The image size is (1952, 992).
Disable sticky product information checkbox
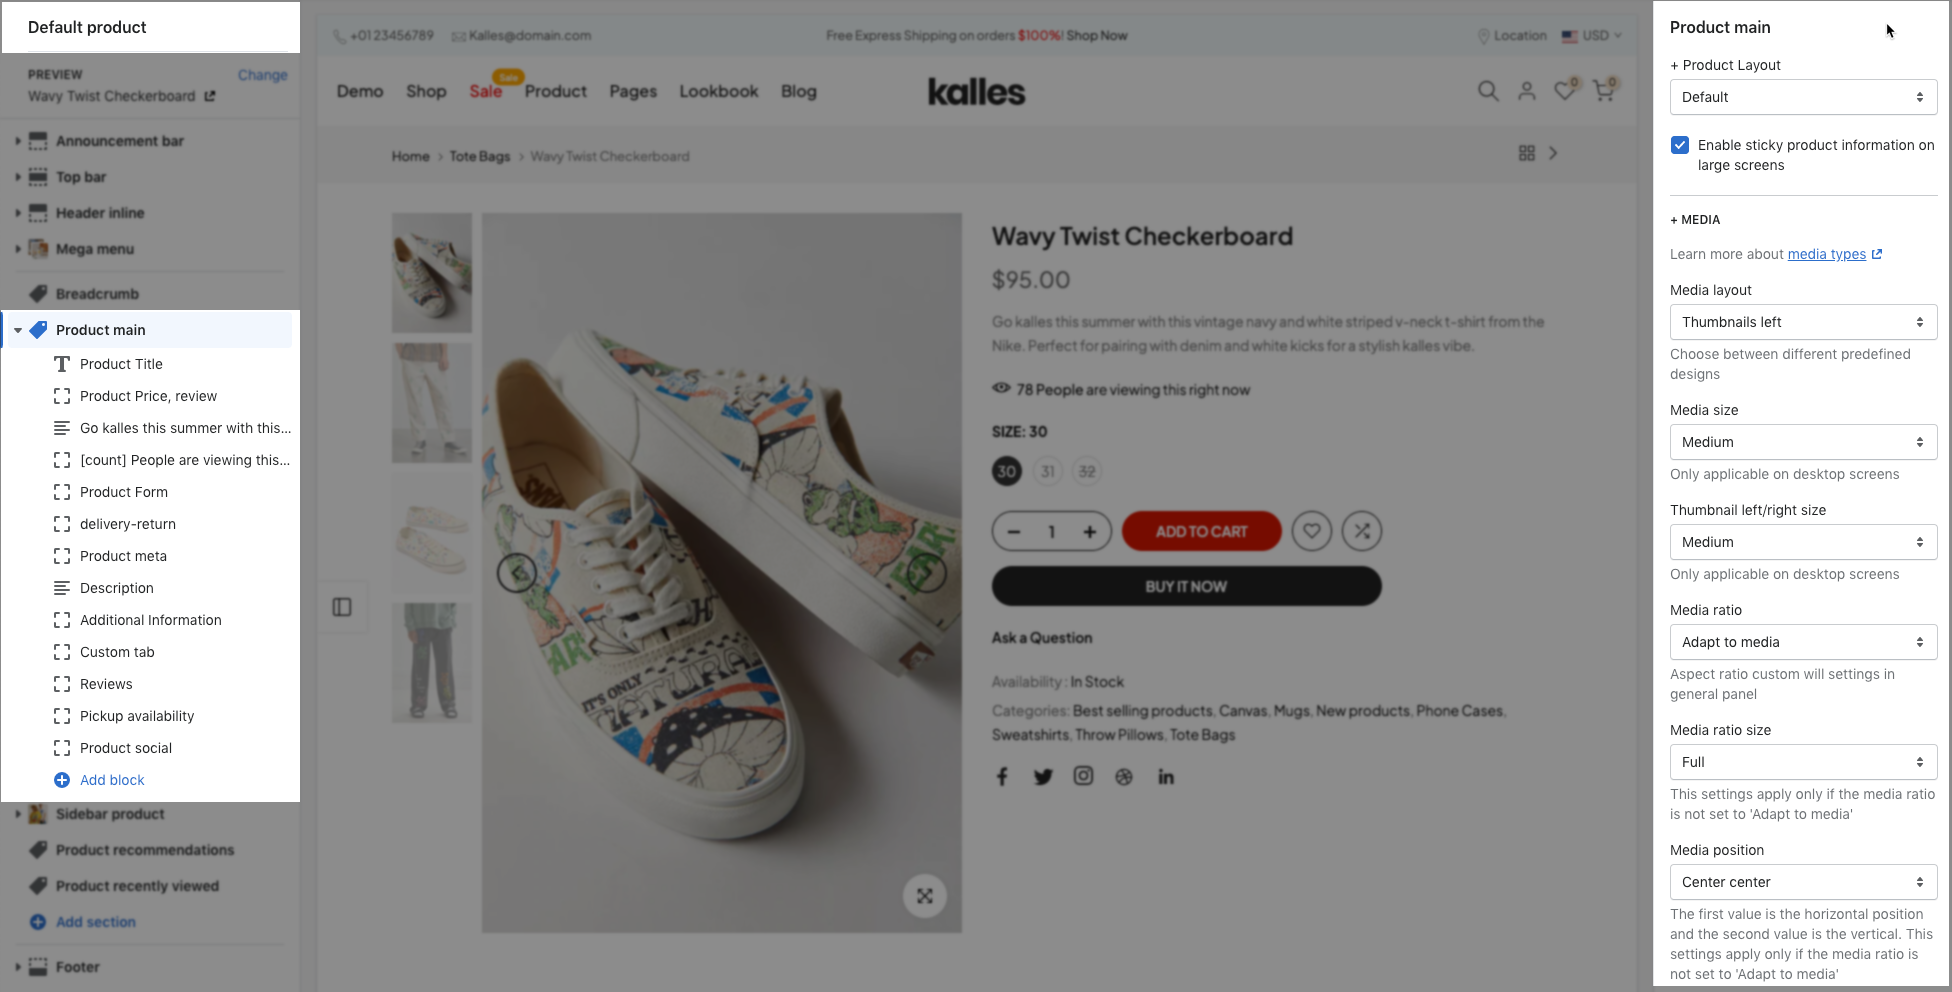[x=1680, y=145]
